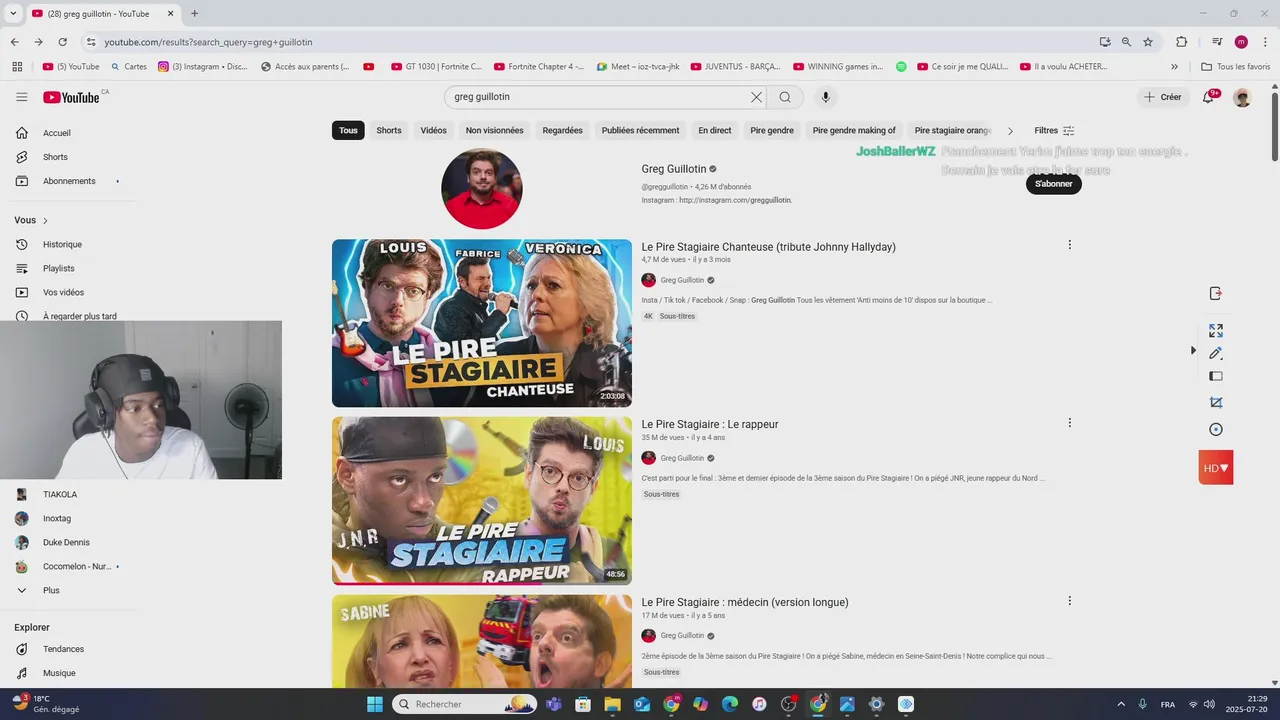The width and height of the screenshot is (1280, 720).
Task: Open Microsoft Teams from taskbar
Action: 554,704
